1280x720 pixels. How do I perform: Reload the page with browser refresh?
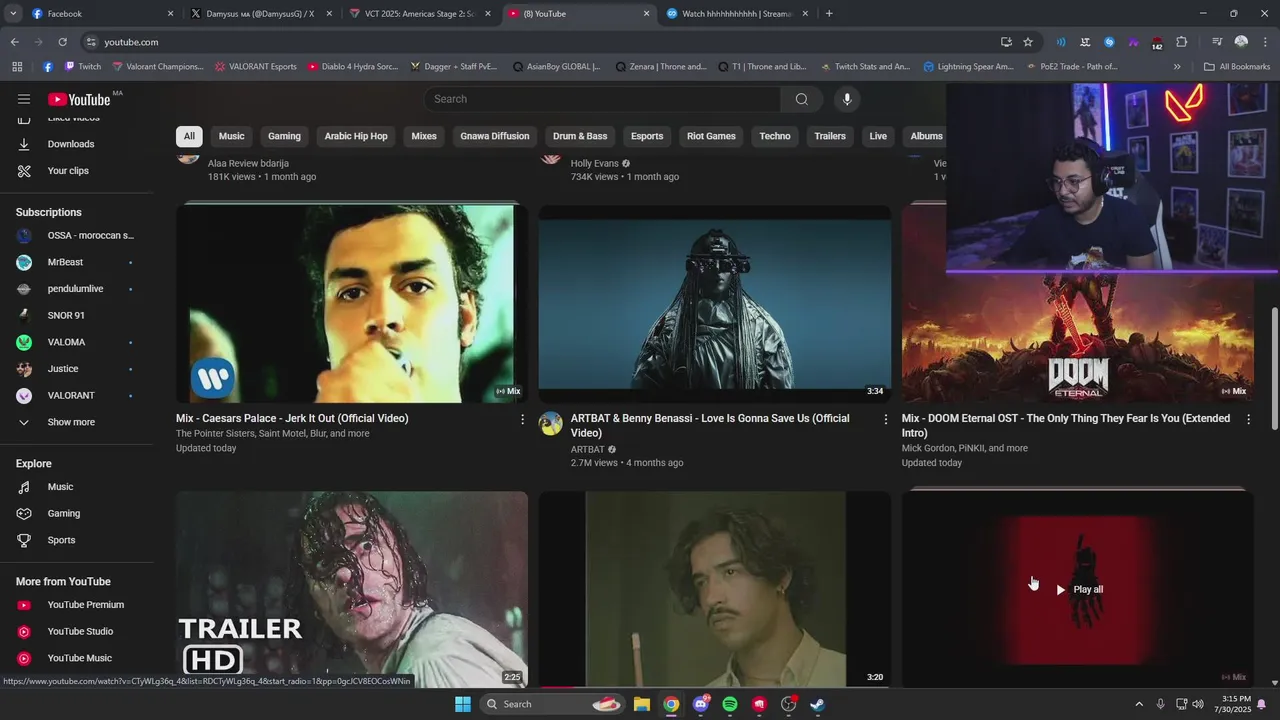click(62, 42)
